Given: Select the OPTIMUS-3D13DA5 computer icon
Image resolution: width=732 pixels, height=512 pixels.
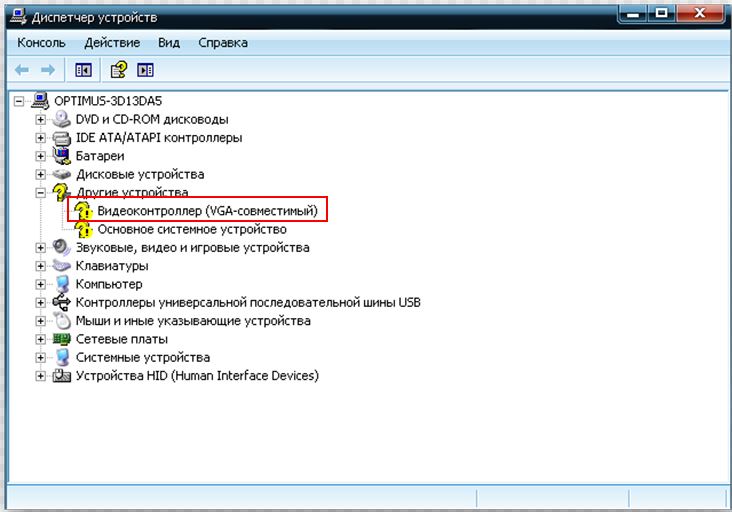Looking at the screenshot, I should coord(41,101).
